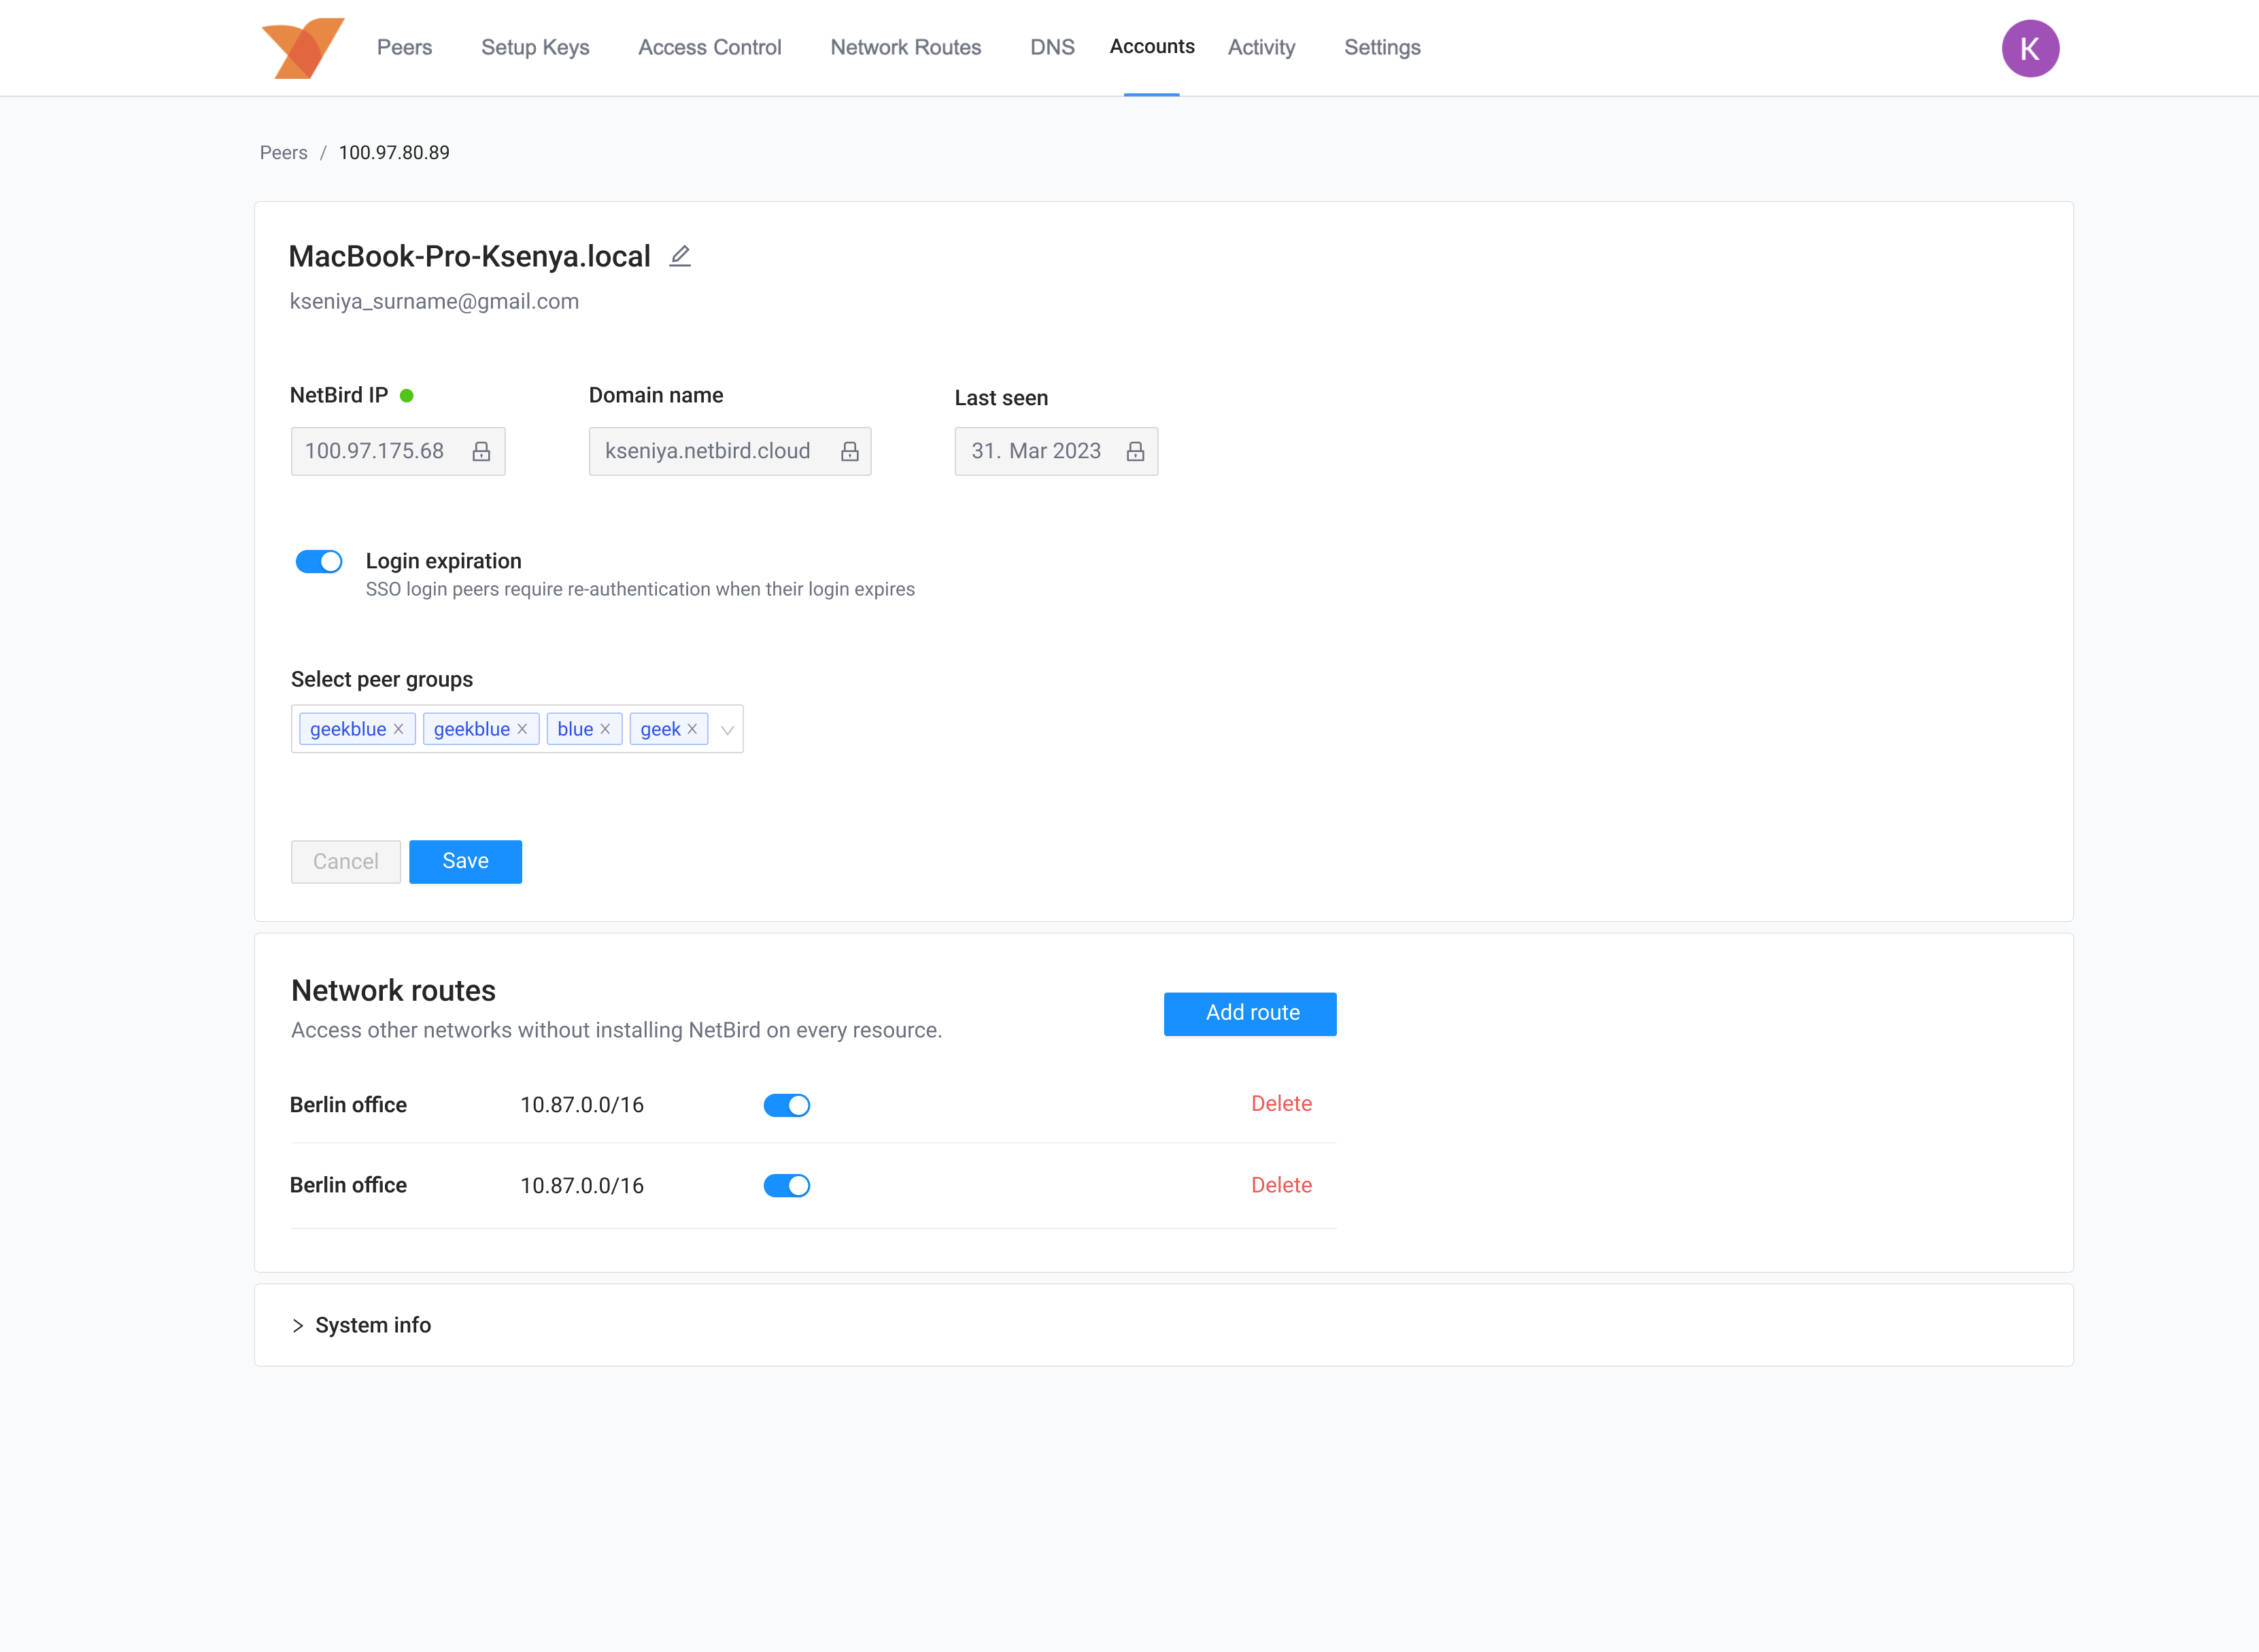Switch to the Accounts tab
Image resolution: width=2259 pixels, height=1652 pixels.
[x=1151, y=46]
